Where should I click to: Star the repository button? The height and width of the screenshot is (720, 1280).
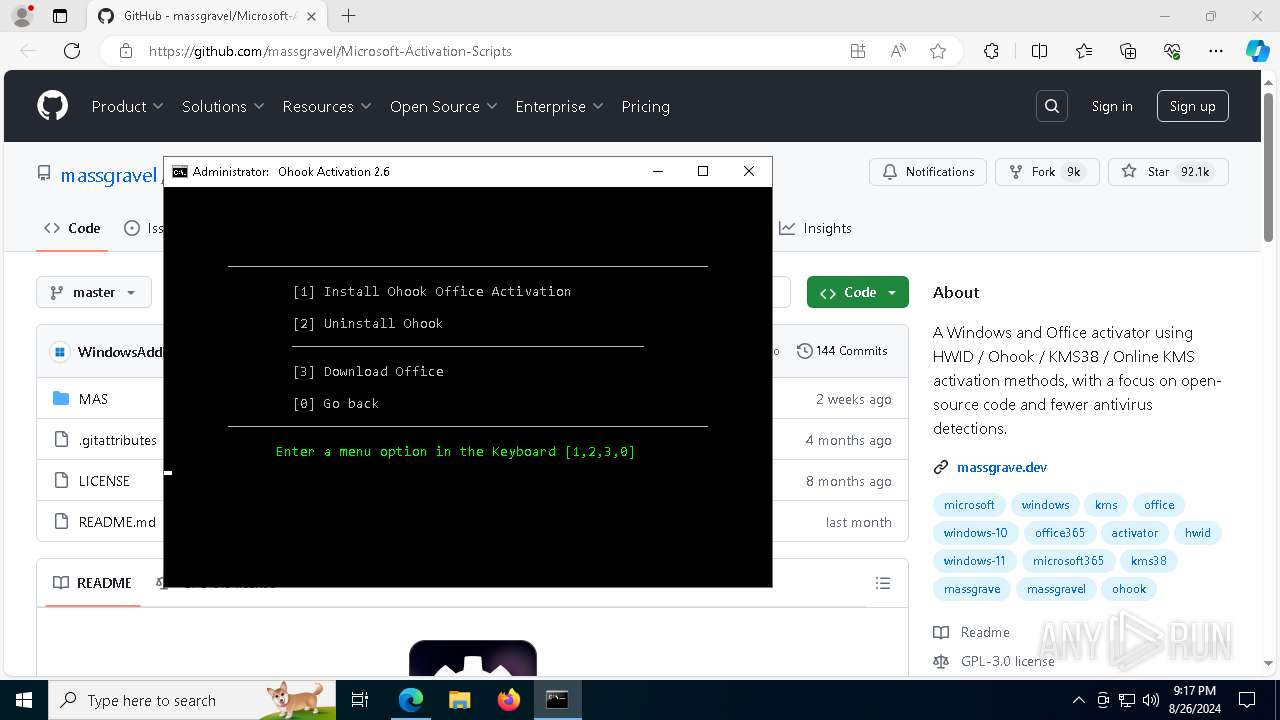click(x=1168, y=172)
